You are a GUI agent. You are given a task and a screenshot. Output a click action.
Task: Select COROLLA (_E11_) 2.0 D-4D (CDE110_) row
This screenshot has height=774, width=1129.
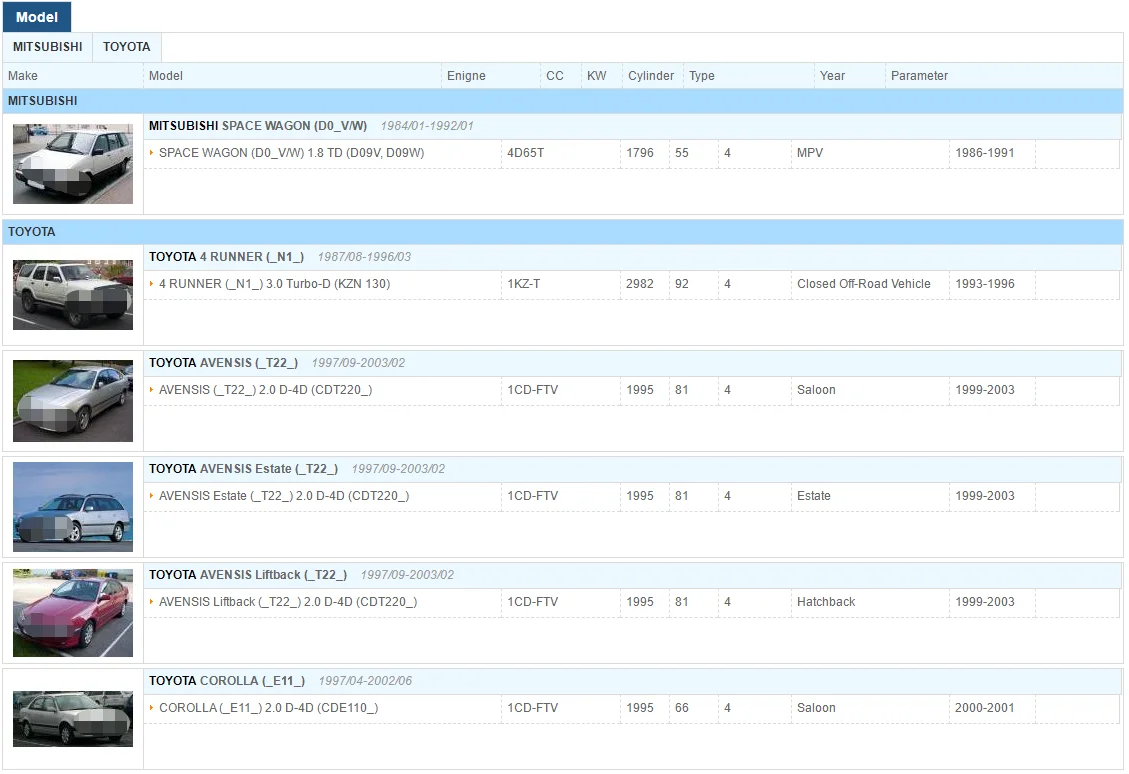[x=631, y=708]
